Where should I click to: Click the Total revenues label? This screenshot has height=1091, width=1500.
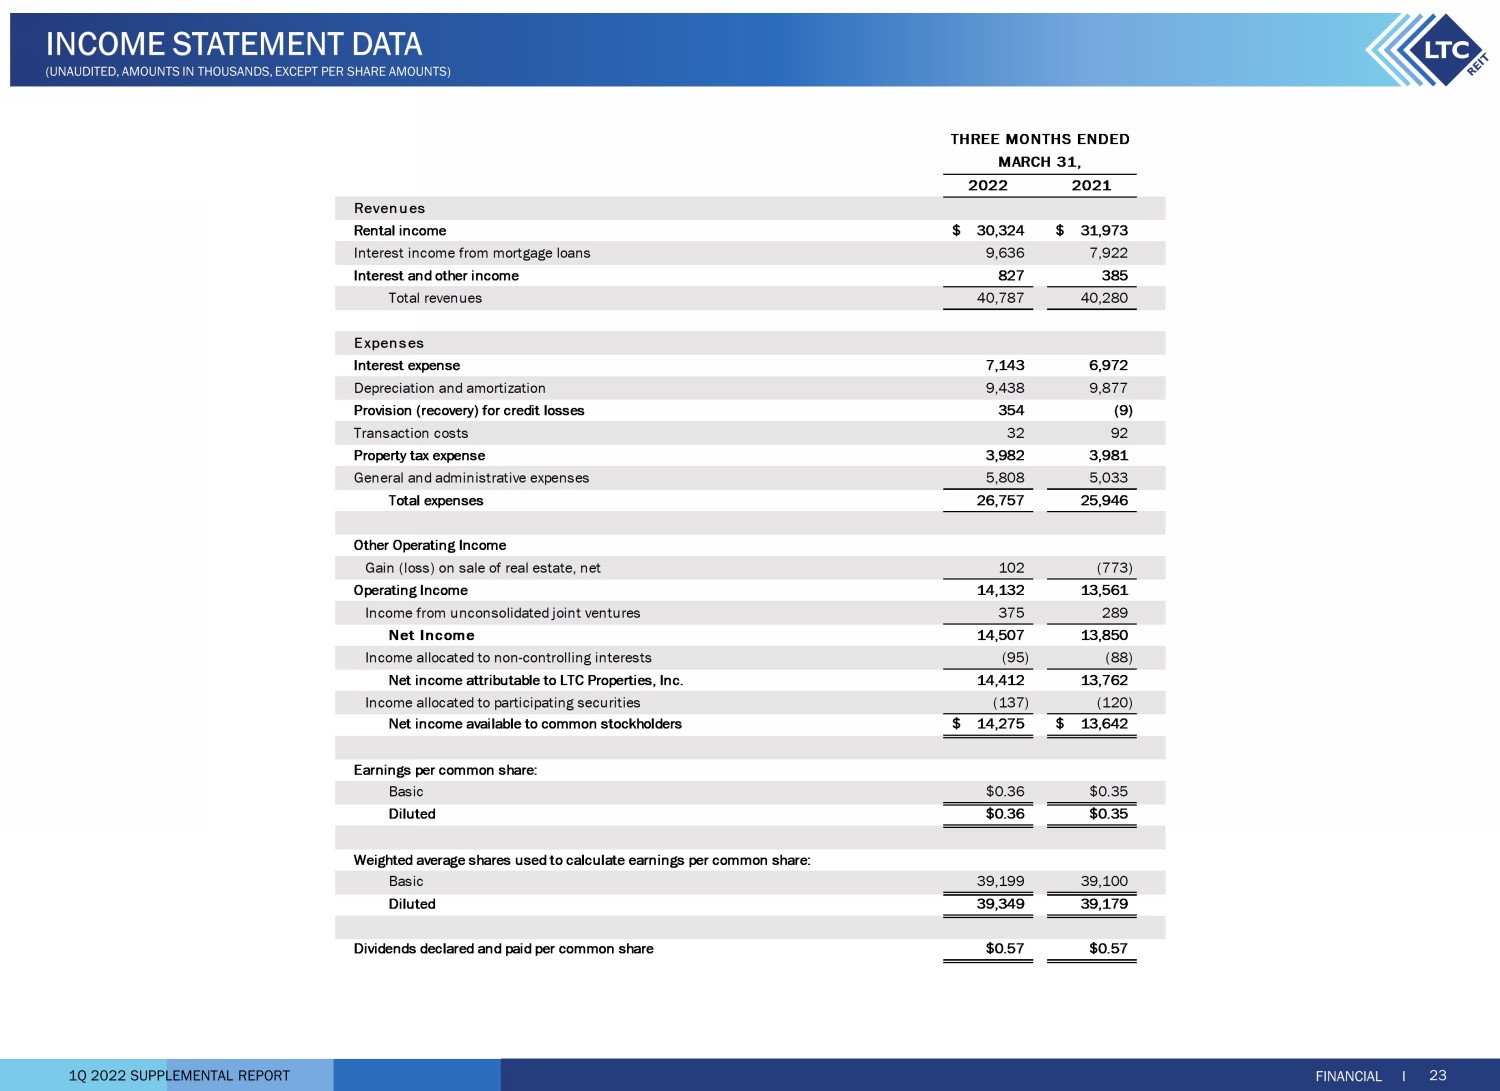(435, 298)
